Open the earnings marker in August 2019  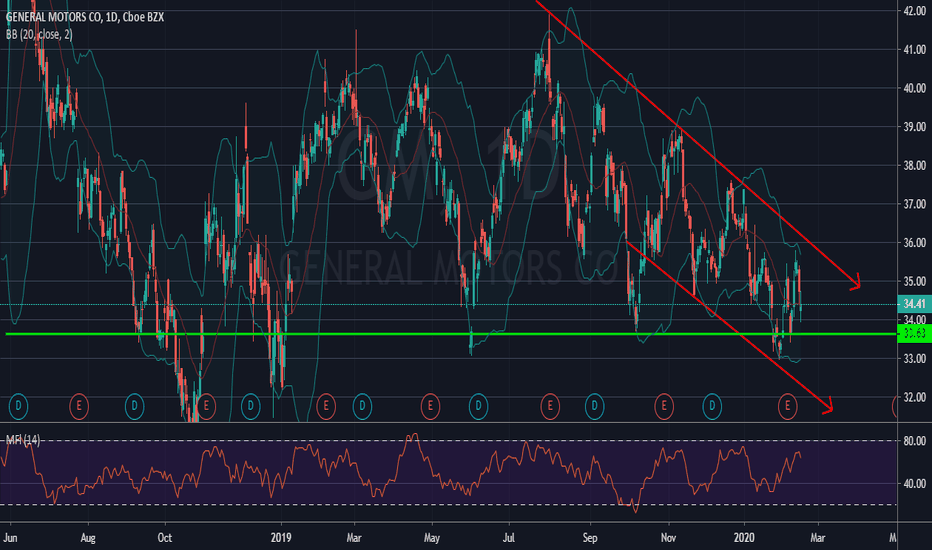pos(550,407)
